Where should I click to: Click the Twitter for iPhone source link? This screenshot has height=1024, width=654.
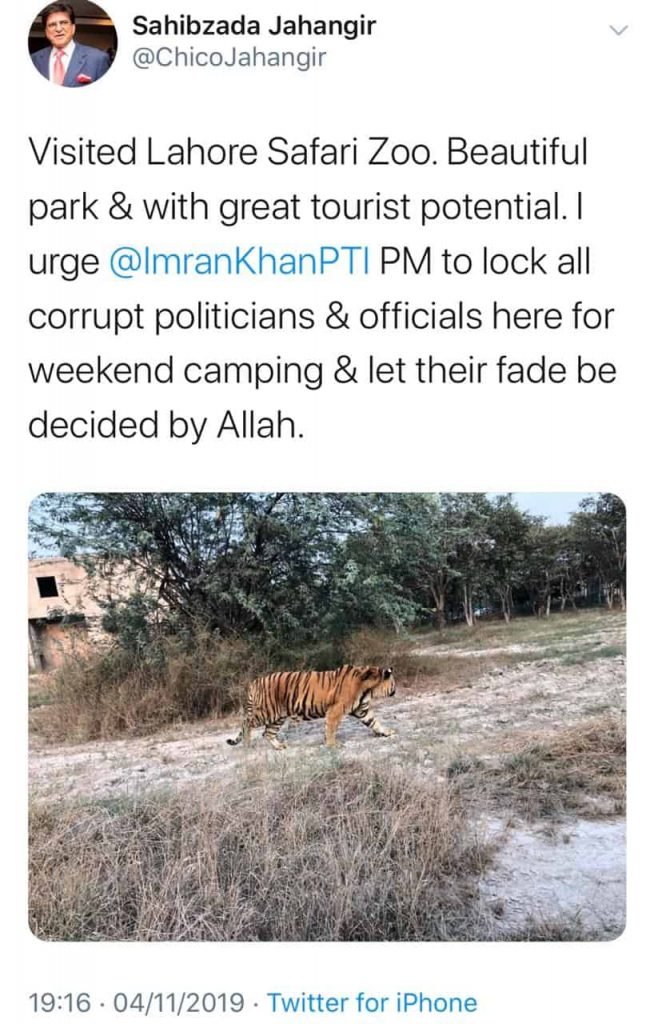coord(372,1001)
